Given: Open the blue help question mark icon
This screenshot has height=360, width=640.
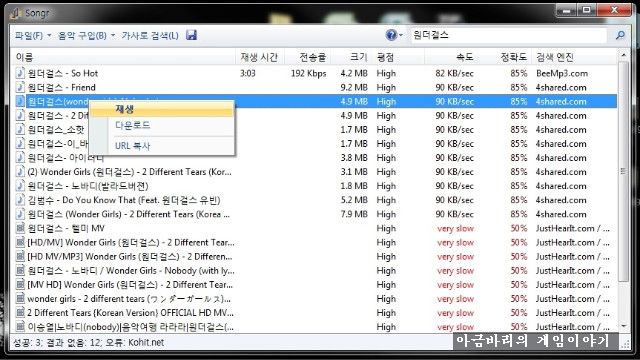Looking at the screenshot, I should click(x=391, y=36).
